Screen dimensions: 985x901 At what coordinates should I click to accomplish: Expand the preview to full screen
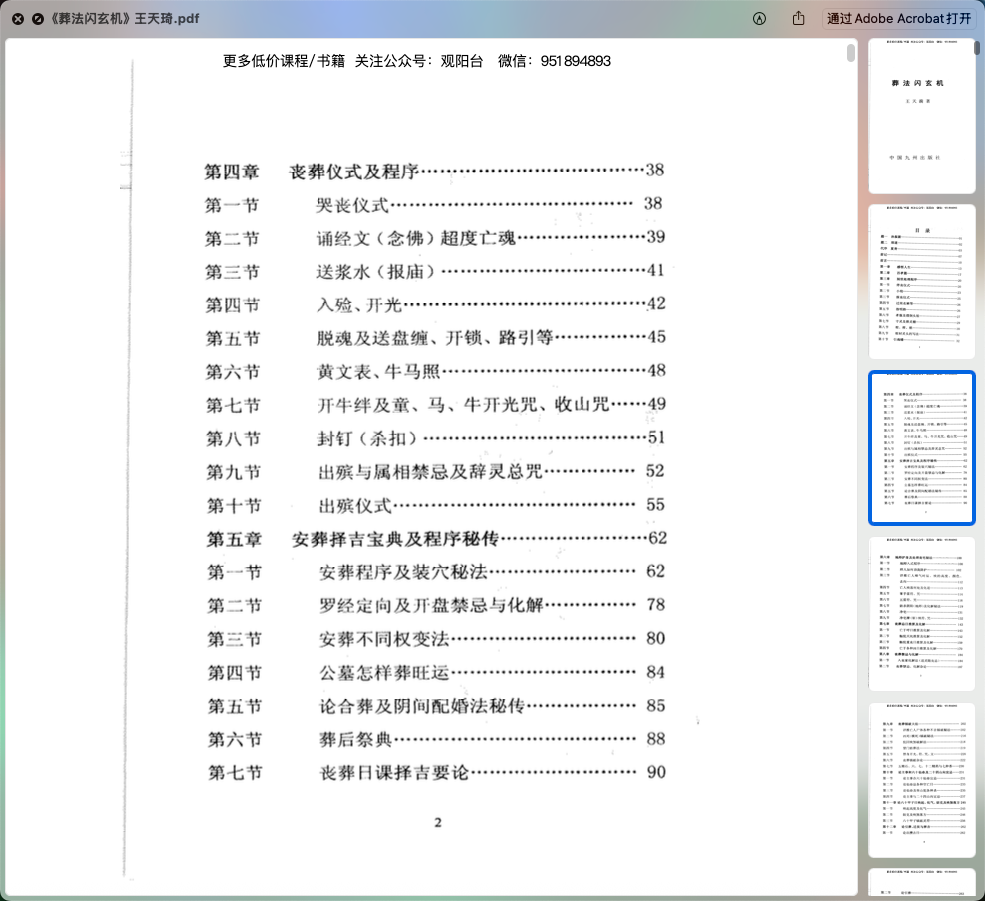coord(37,19)
